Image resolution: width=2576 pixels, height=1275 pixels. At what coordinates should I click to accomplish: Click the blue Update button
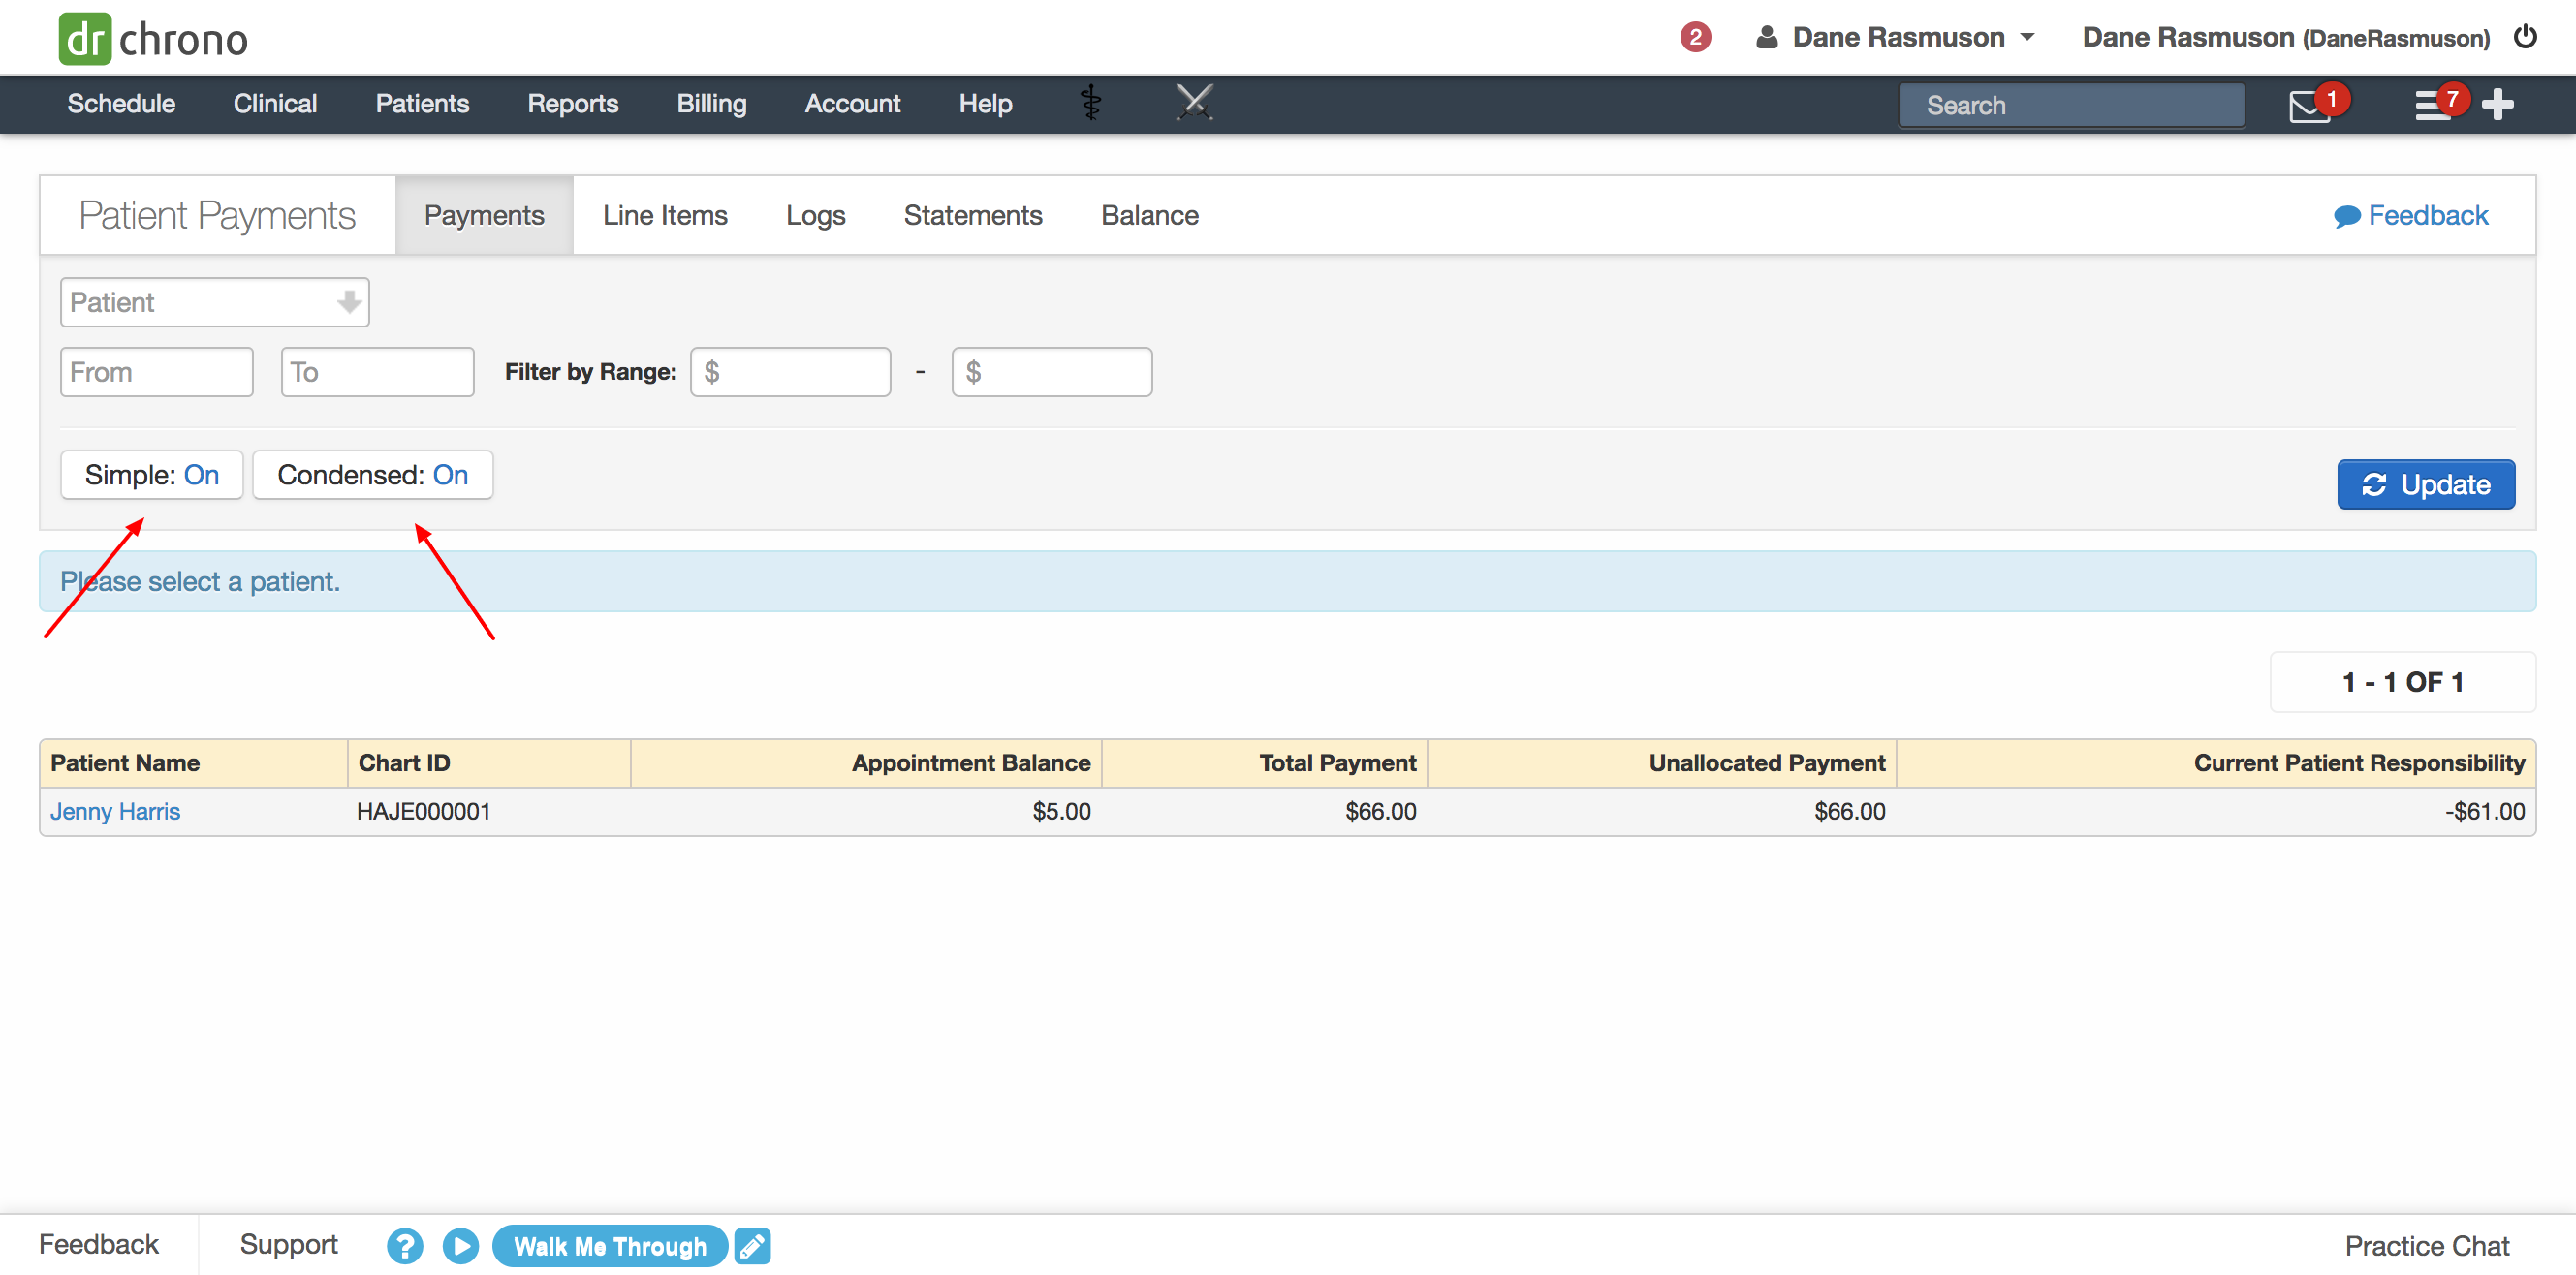click(2426, 485)
